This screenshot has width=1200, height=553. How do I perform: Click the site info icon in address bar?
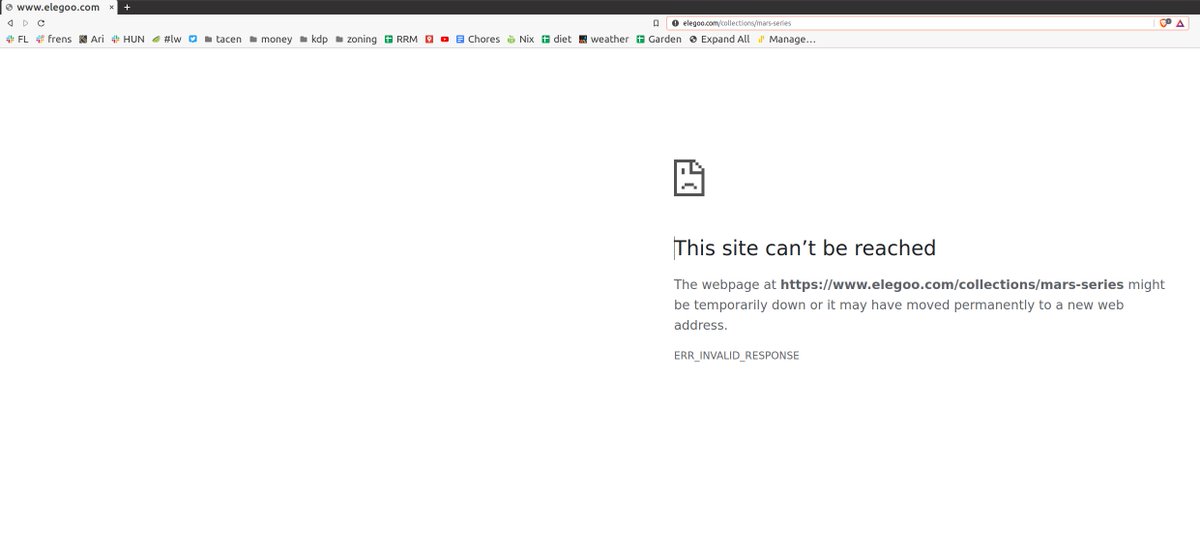coord(675,22)
